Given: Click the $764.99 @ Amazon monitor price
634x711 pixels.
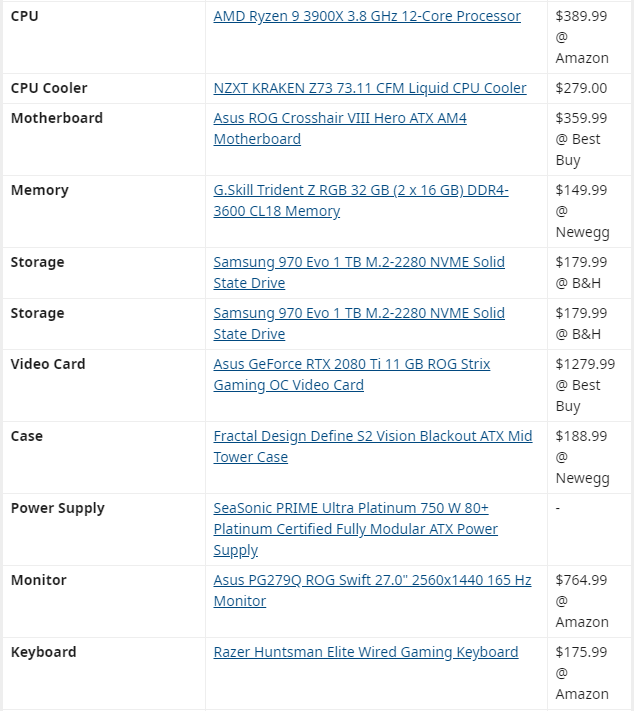Looking at the screenshot, I should [582, 601].
